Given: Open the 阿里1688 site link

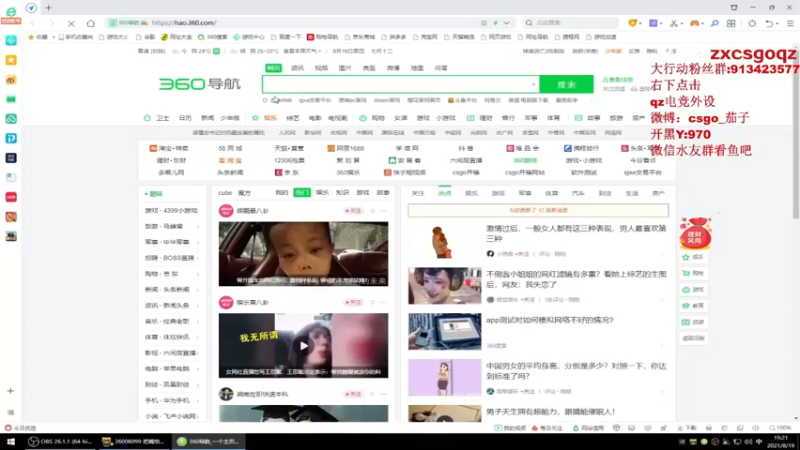Looking at the screenshot, I should [x=346, y=148].
